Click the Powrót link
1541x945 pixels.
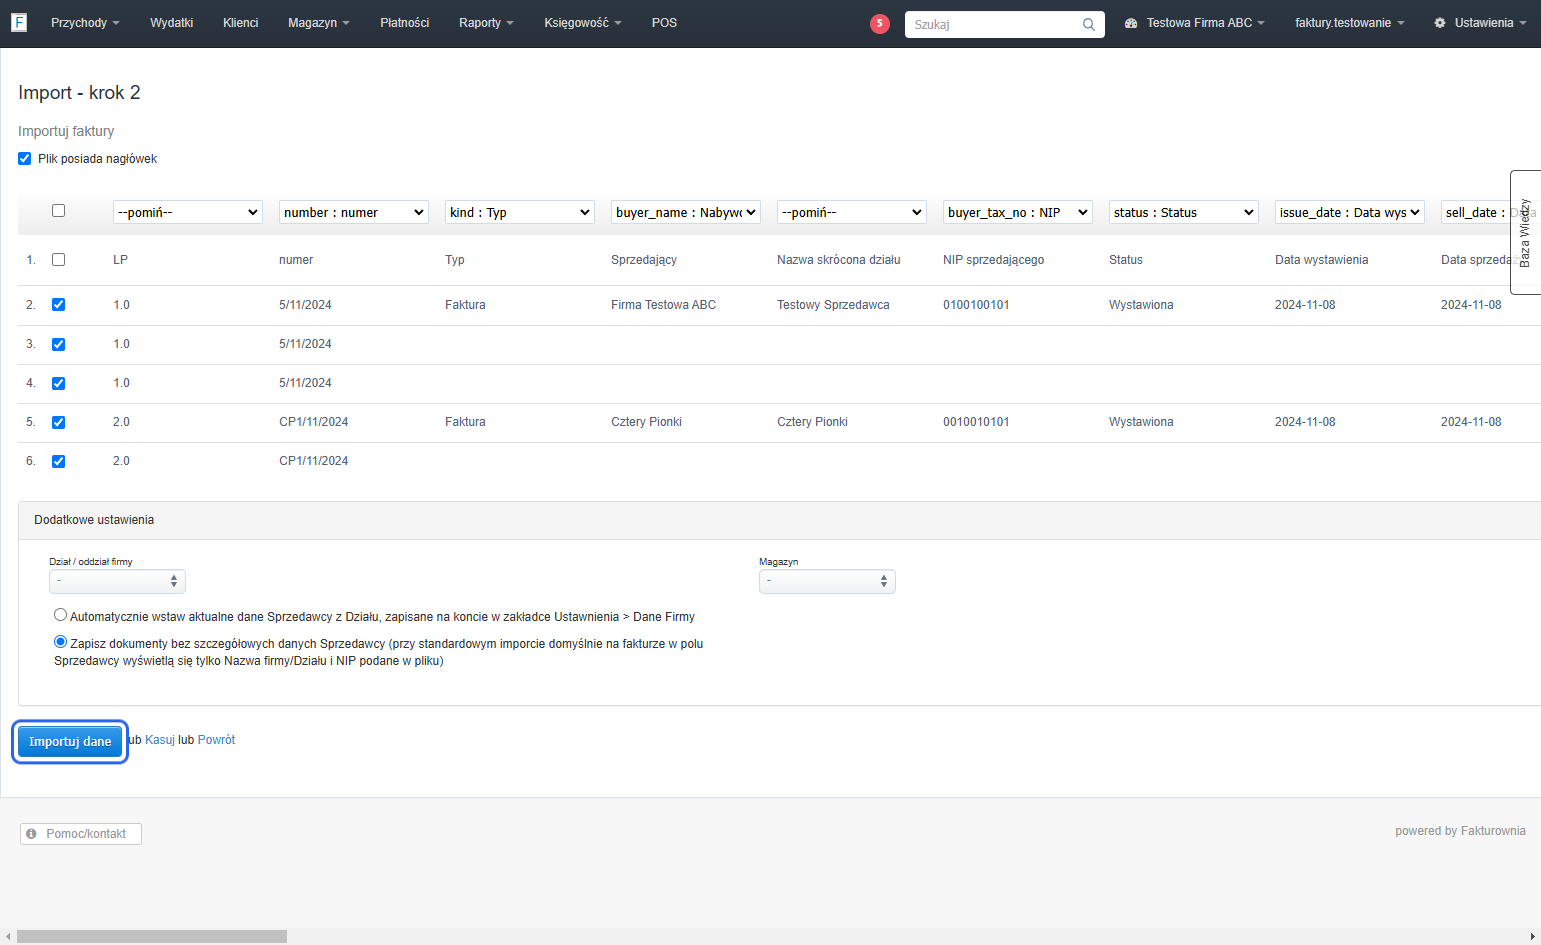pos(216,740)
